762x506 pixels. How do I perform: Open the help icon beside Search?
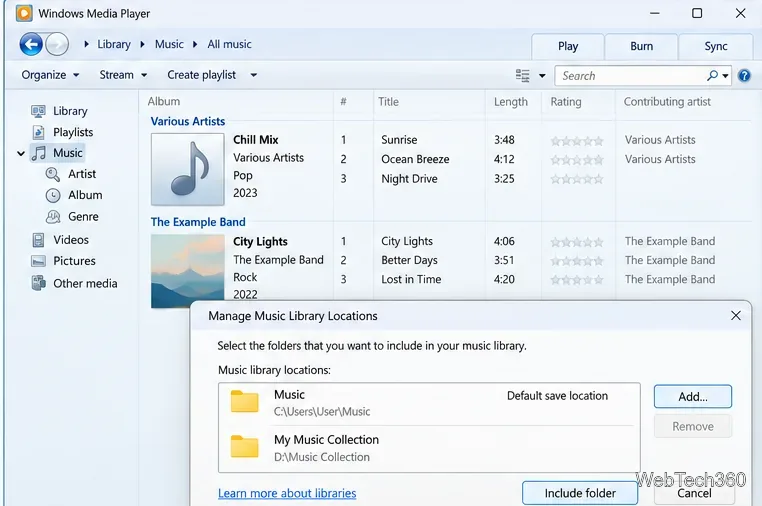pyautogui.click(x=744, y=76)
